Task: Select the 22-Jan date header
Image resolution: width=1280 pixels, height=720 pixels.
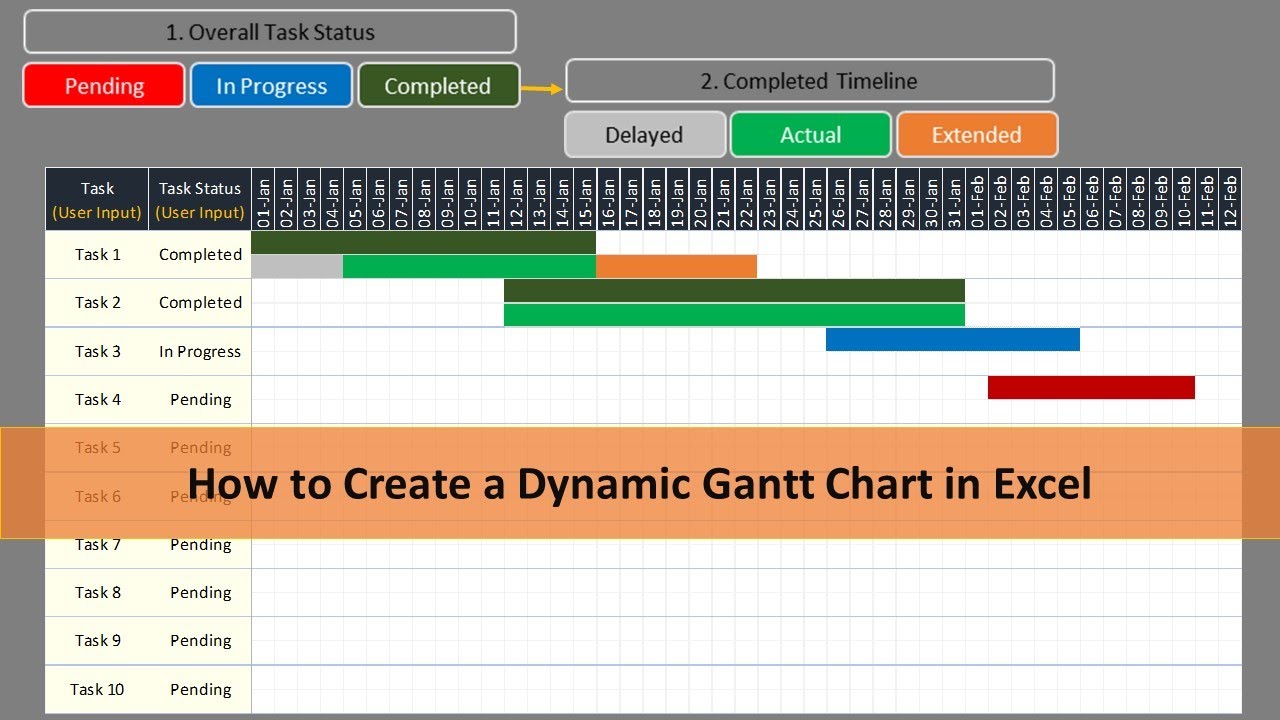Action: click(746, 200)
